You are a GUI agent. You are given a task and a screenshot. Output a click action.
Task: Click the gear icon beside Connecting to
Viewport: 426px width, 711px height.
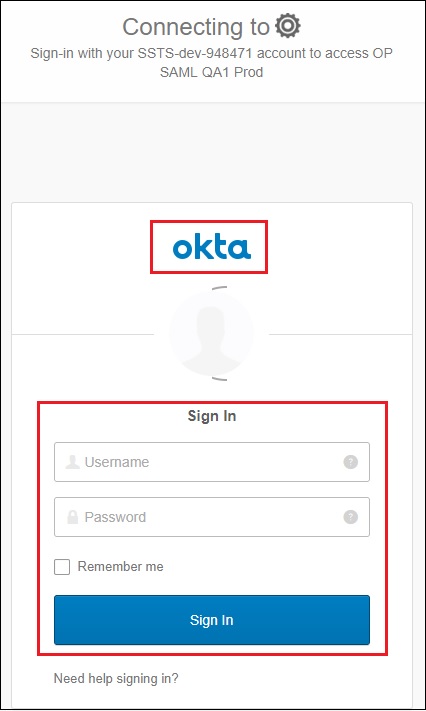click(289, 26)
